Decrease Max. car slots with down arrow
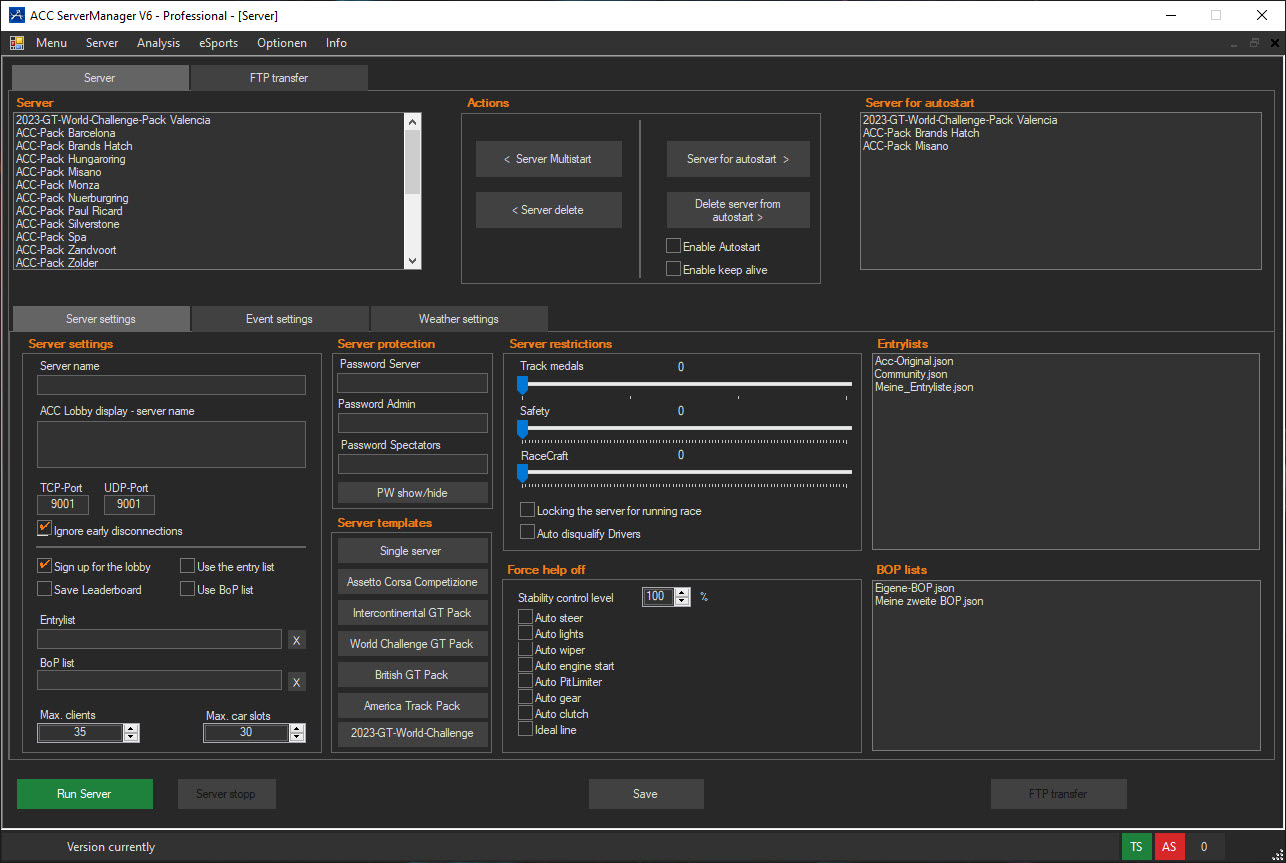The image size is (1286, 863). 296,737
